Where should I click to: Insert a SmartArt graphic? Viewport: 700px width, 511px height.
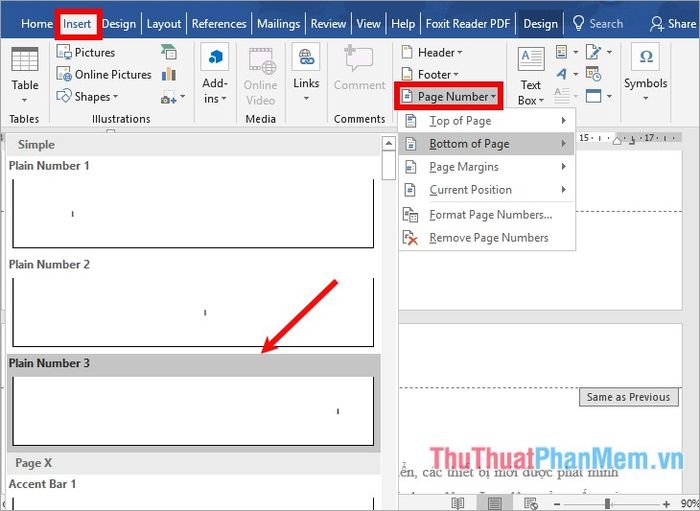[x=169, y=52]
